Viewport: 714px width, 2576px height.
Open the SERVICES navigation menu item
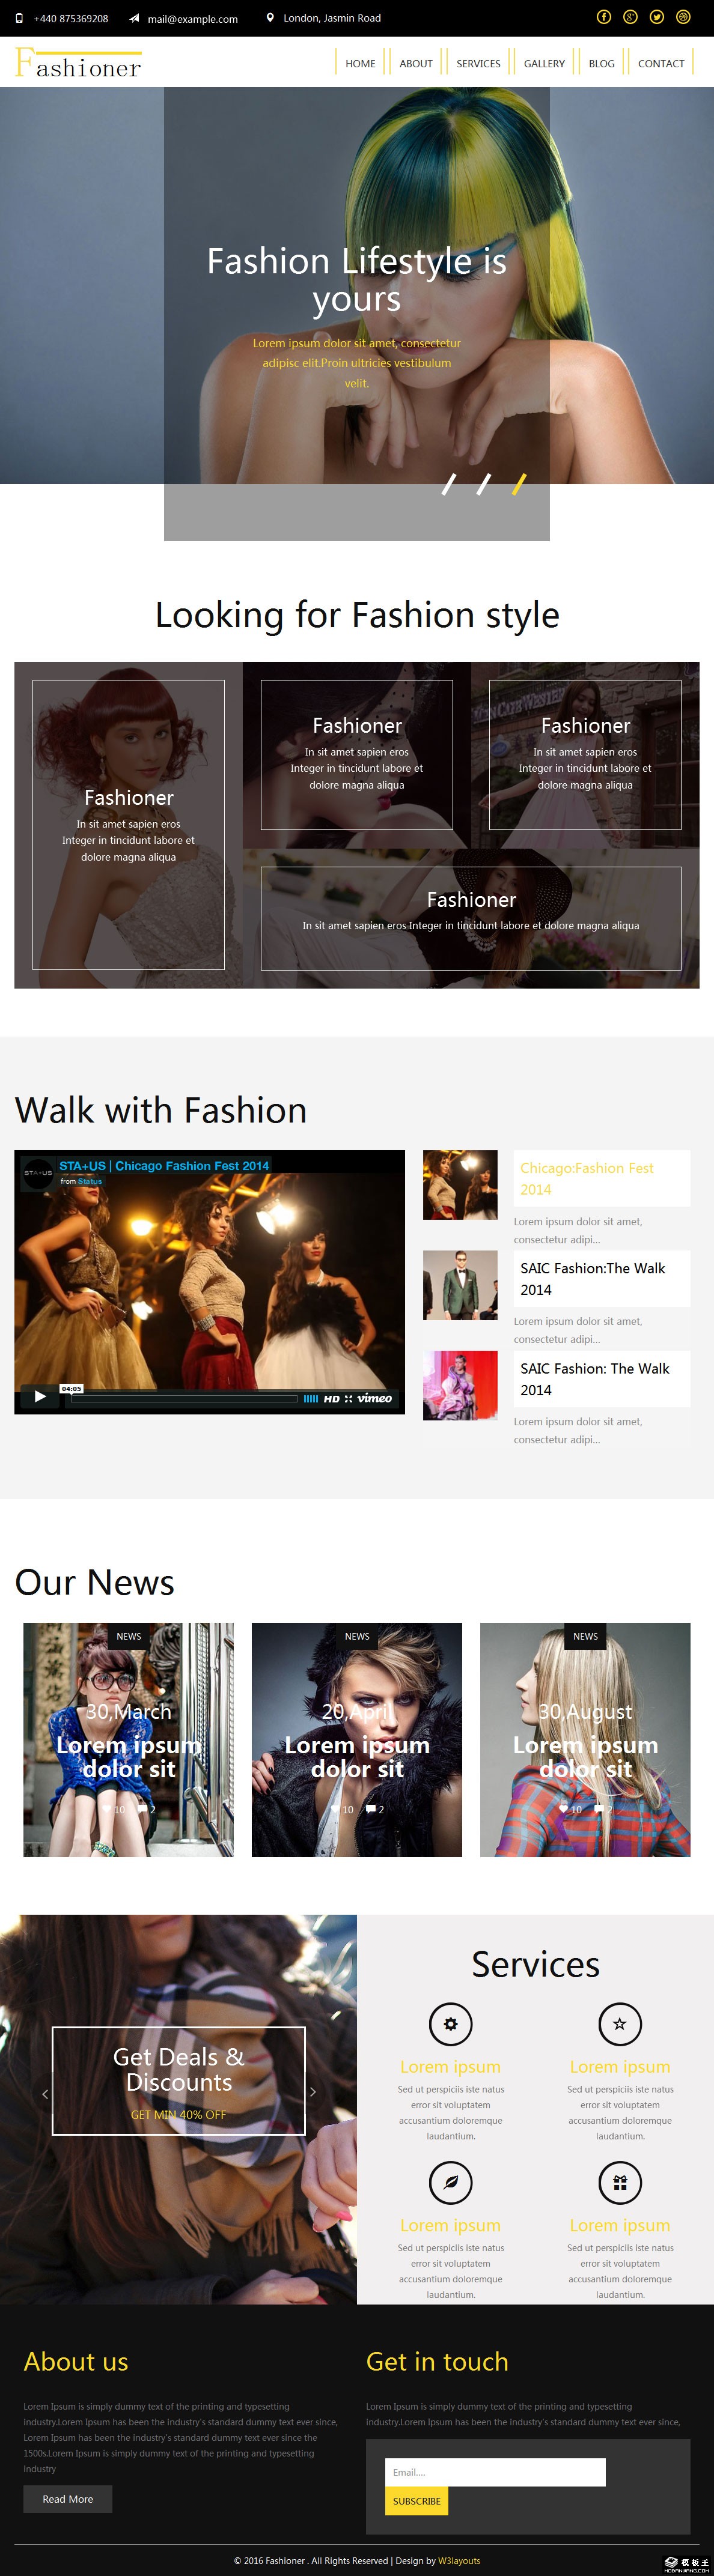[x=478, y=64]
